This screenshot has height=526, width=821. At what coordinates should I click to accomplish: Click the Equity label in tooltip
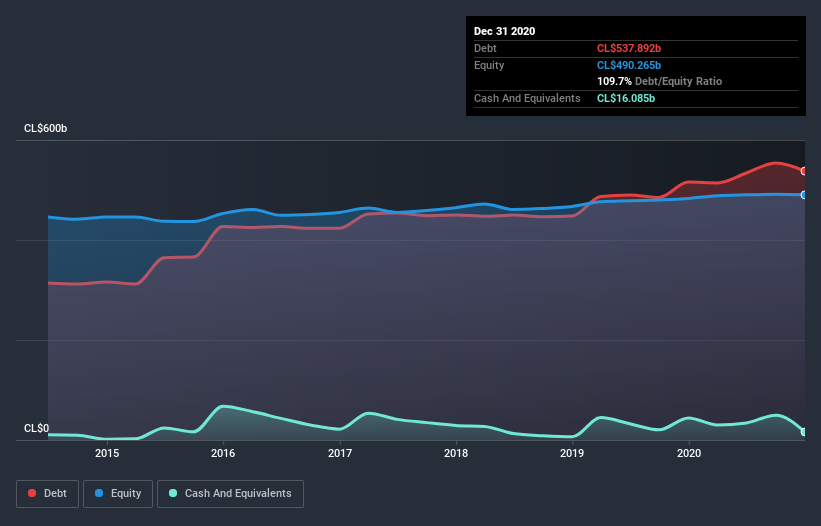pyautogui.click(x=489, y=65)
